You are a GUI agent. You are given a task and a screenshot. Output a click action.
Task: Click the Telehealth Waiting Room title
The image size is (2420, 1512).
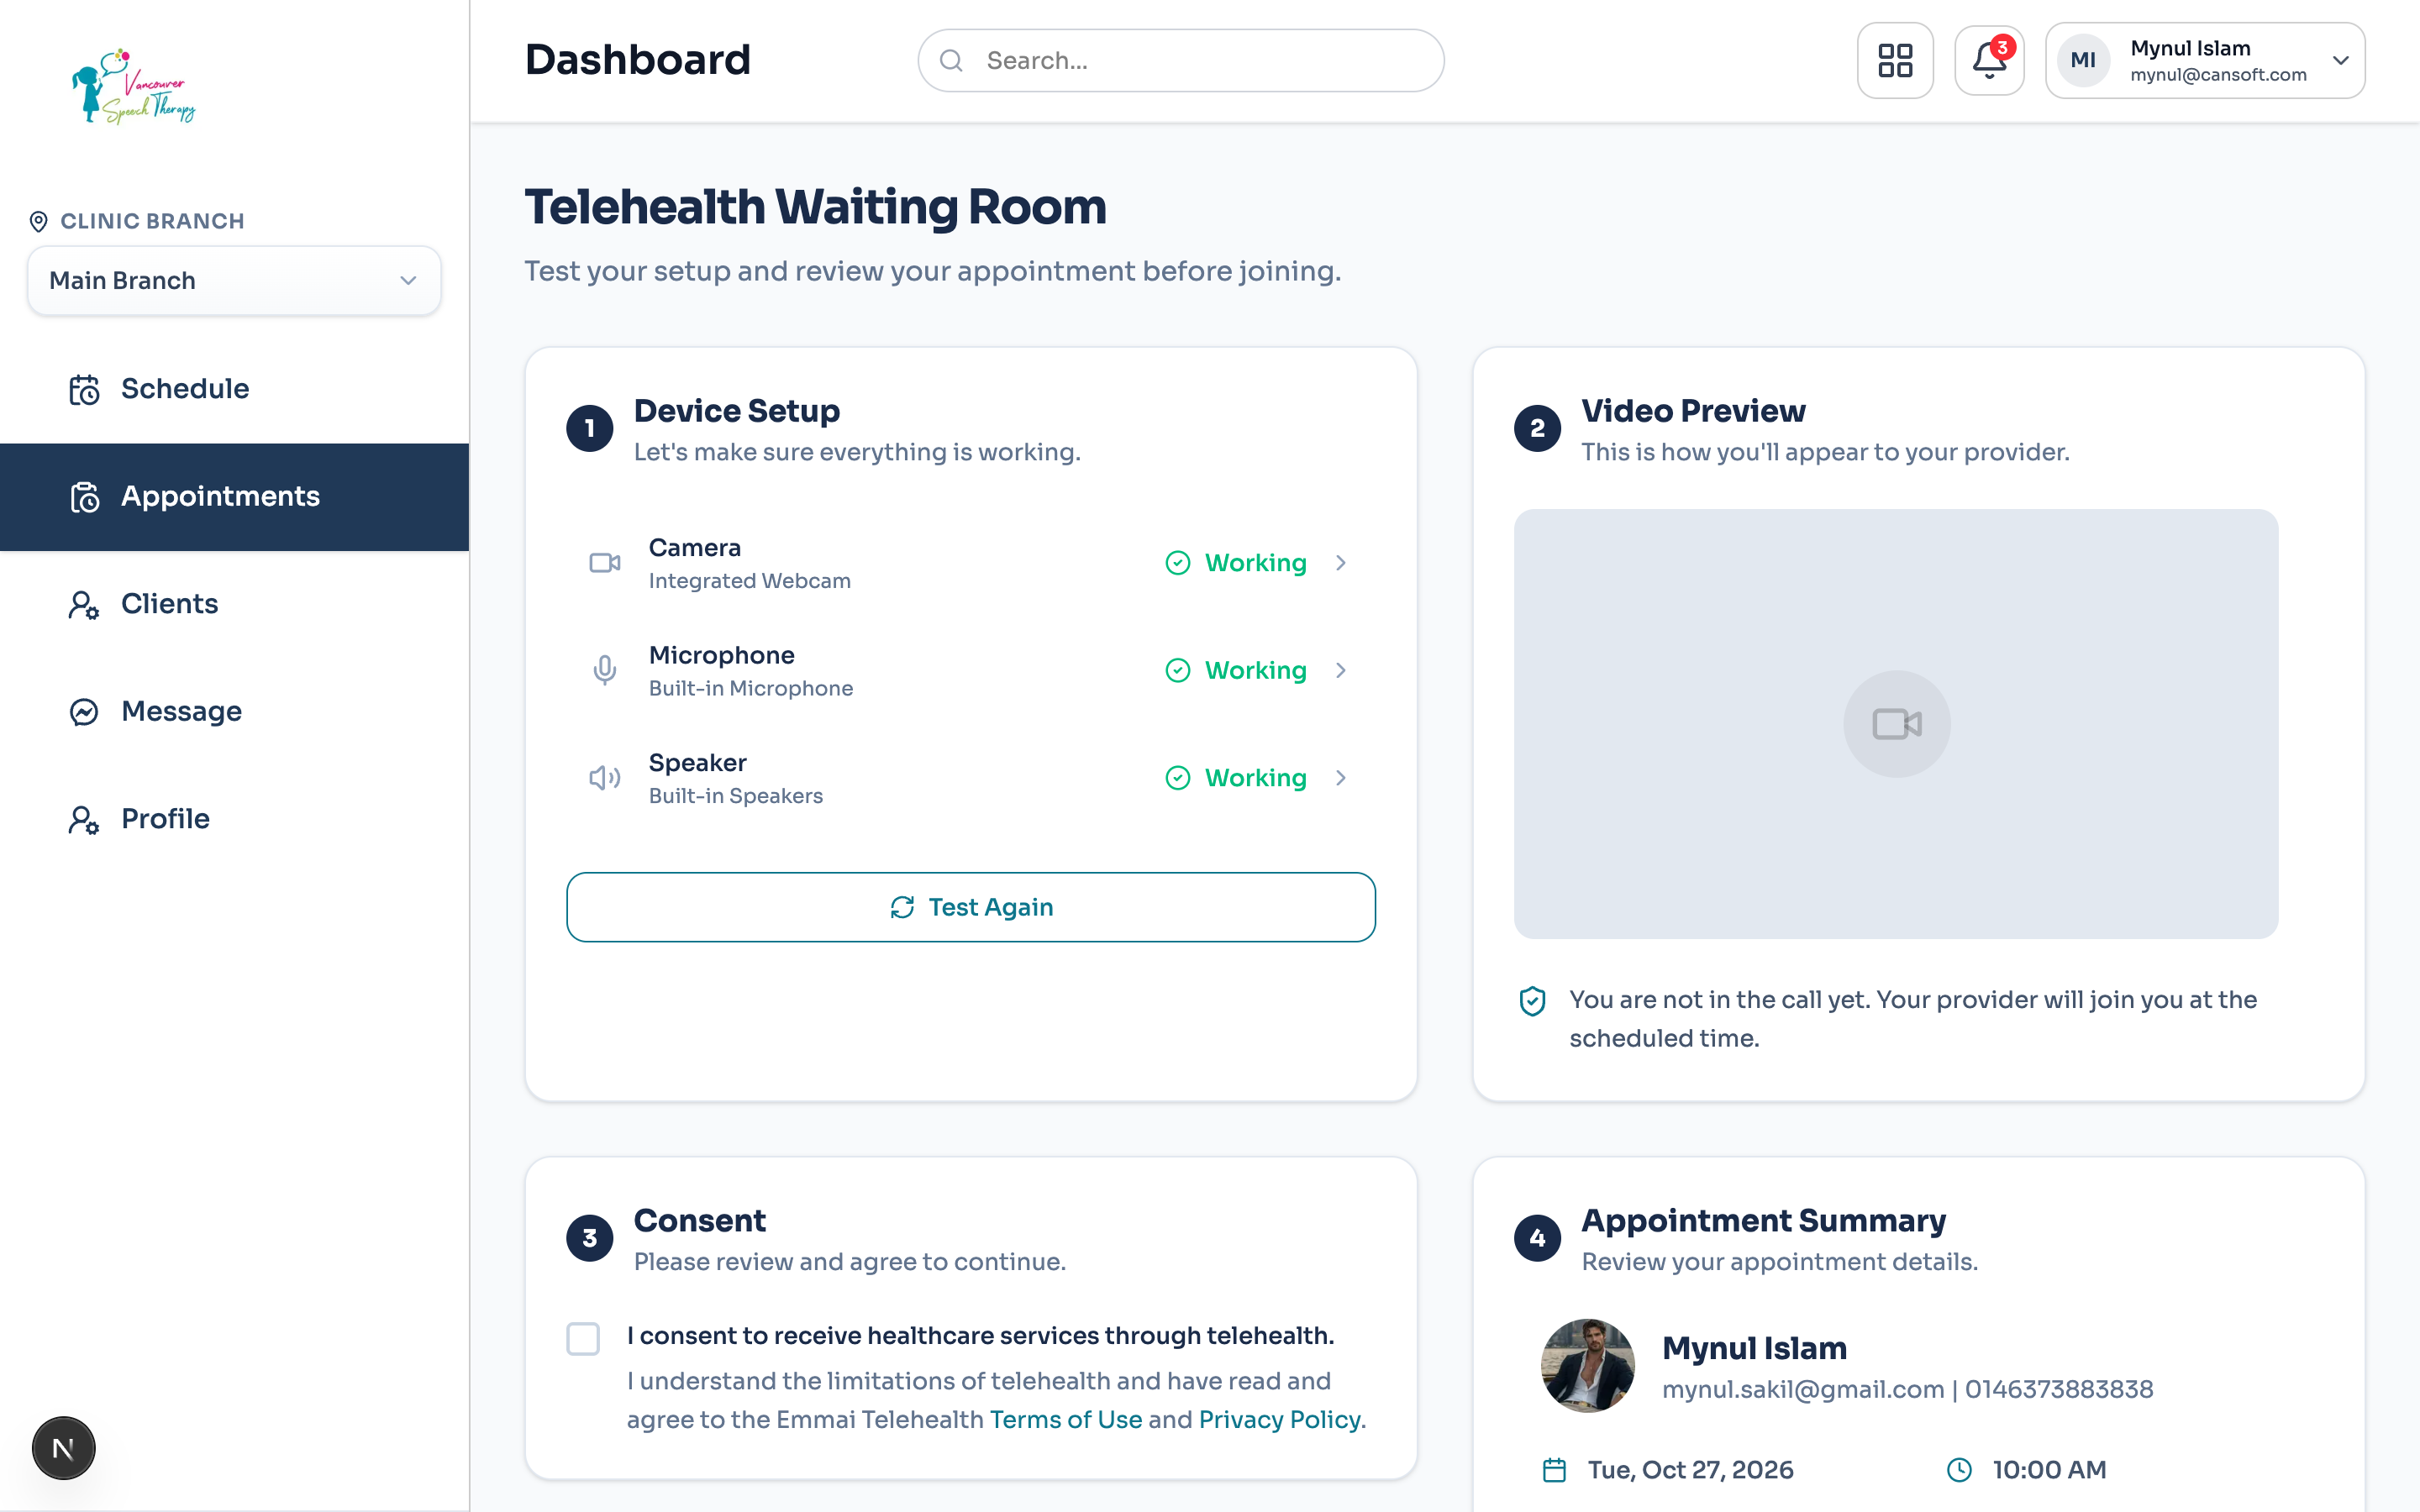point(815,207)
